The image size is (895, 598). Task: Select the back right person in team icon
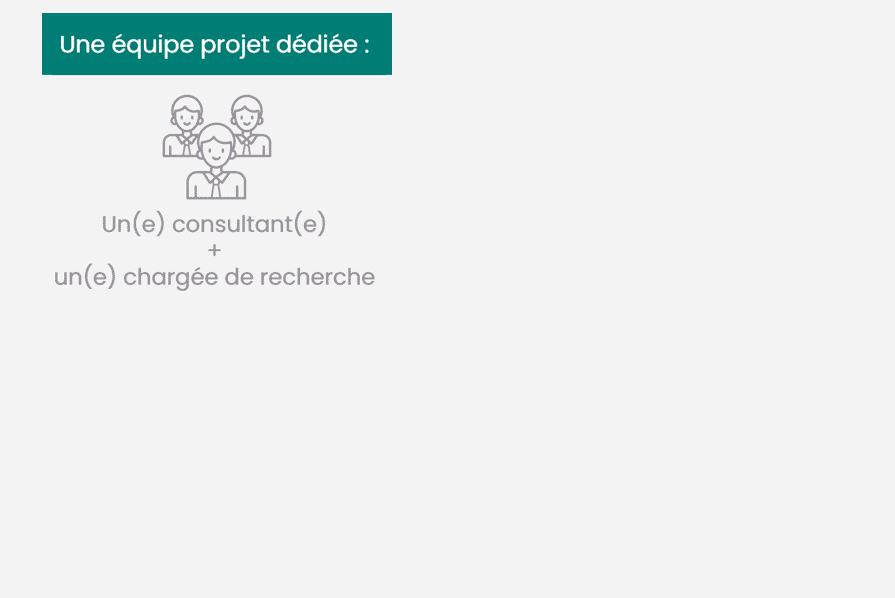point(249,127)
